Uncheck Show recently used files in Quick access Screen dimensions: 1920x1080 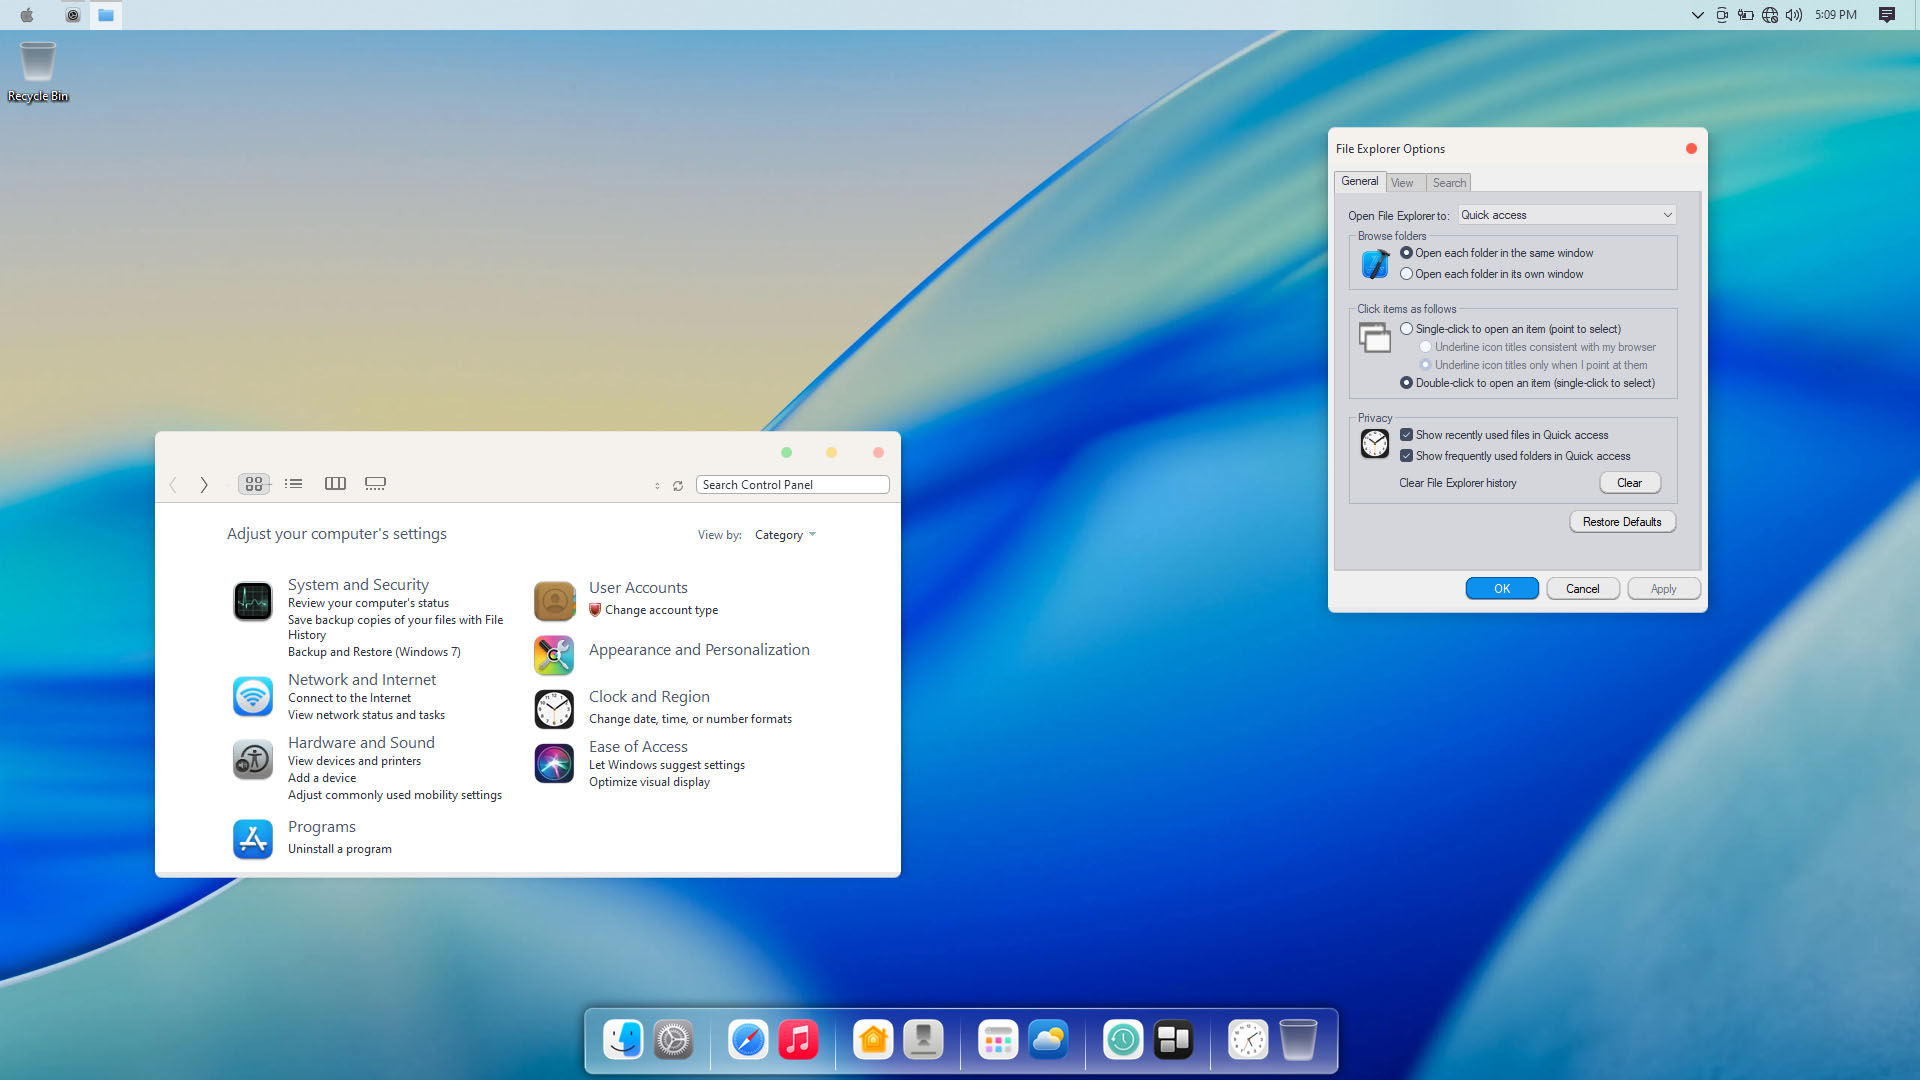click(x=1406, y=435)
